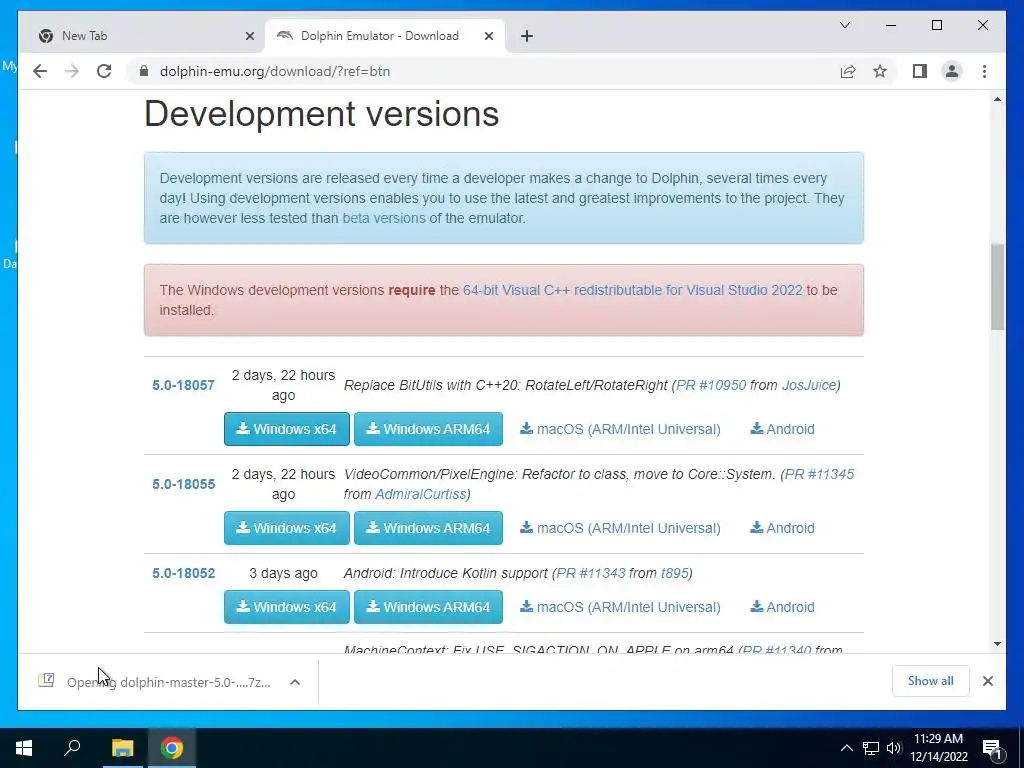Screen dimensions: 1024x768
Task: Open the volume control speaker icon
Action: click(894, 748)
